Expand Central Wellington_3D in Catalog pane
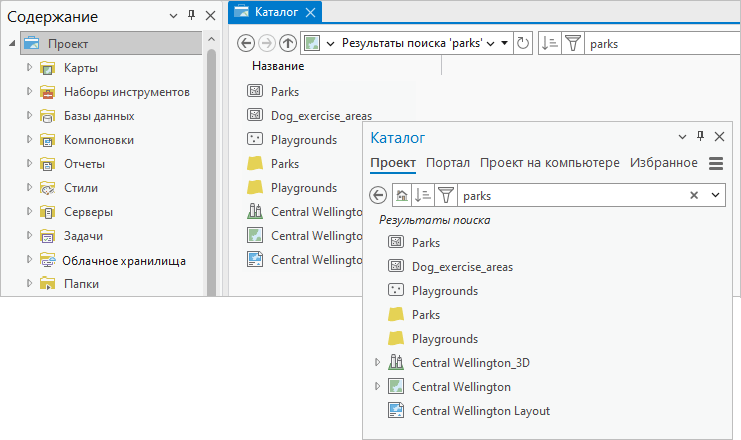Screen dimensions: 741x440 [x=377, y=362]
